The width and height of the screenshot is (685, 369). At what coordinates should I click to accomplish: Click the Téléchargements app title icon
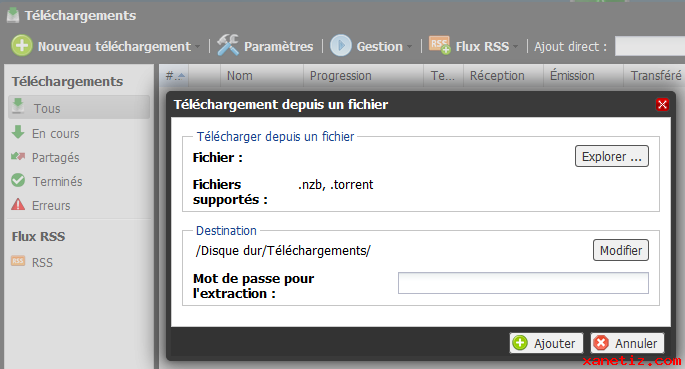pyautogui.click(x=13, y=15)
